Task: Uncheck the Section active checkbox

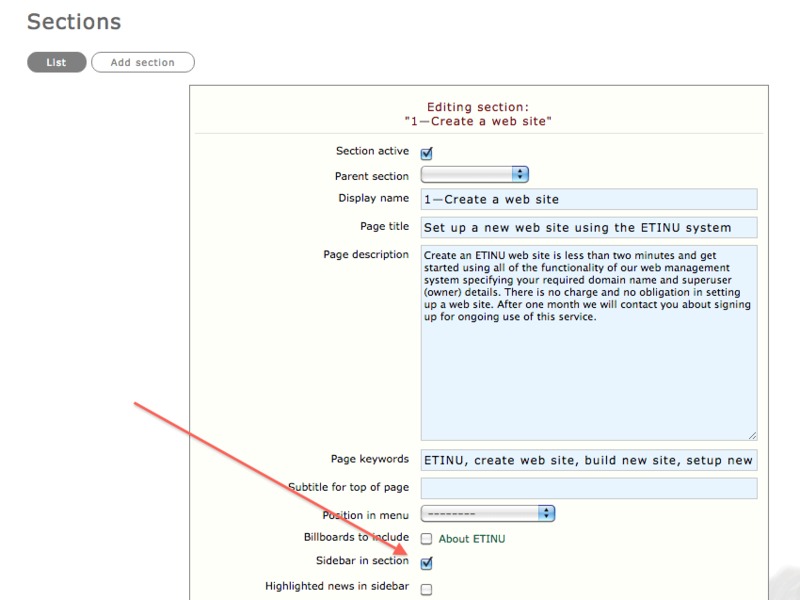Action: tap(426, 153)
